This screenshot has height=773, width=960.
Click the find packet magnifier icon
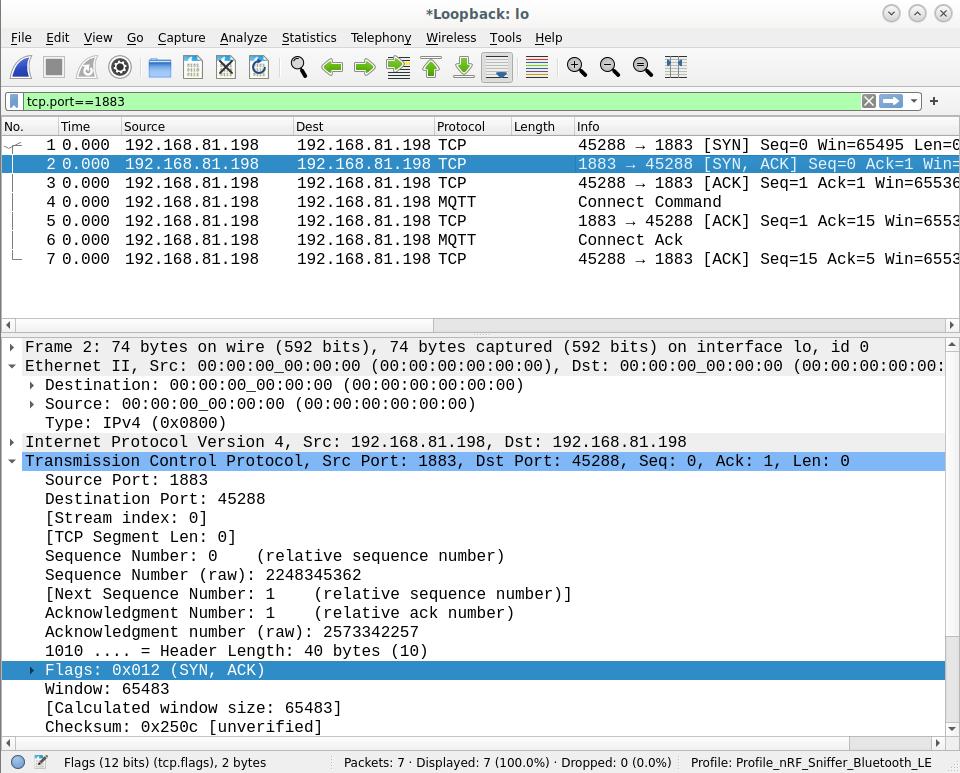coord(298,67)
